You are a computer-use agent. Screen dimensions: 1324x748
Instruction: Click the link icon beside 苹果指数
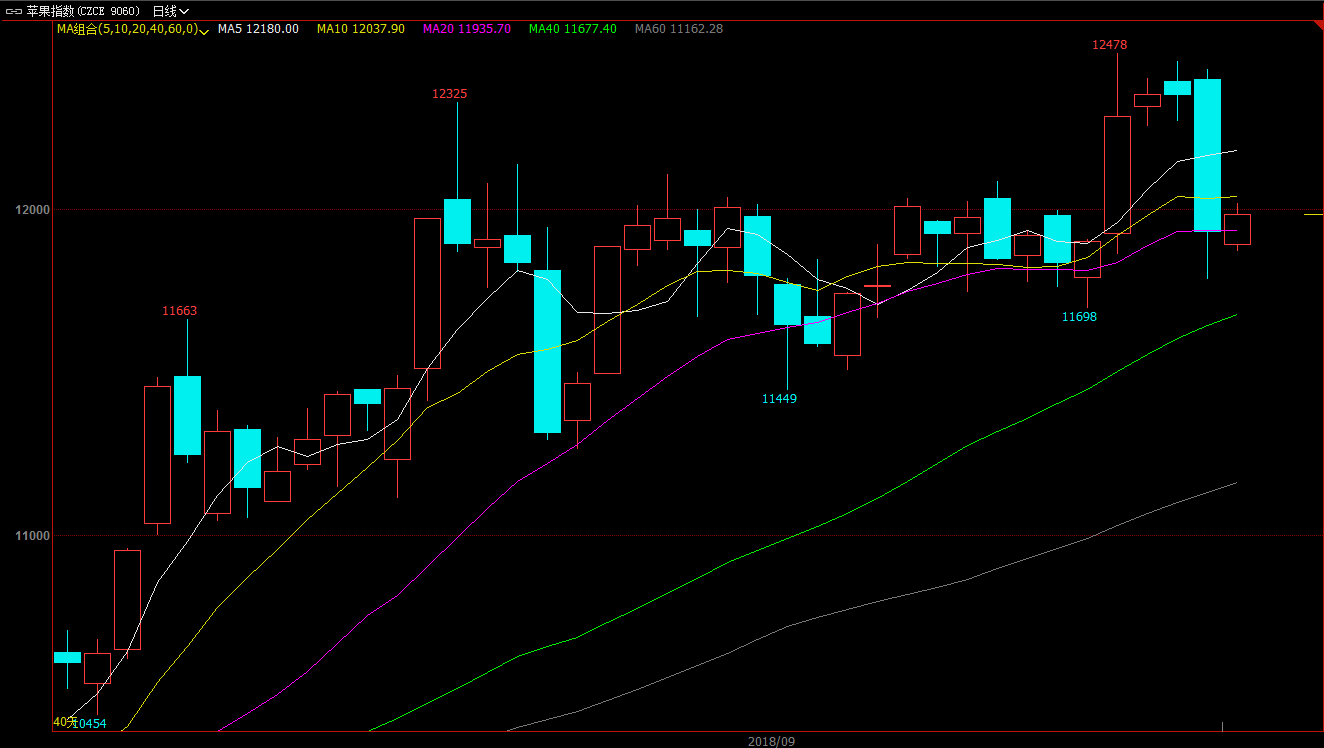14,11
